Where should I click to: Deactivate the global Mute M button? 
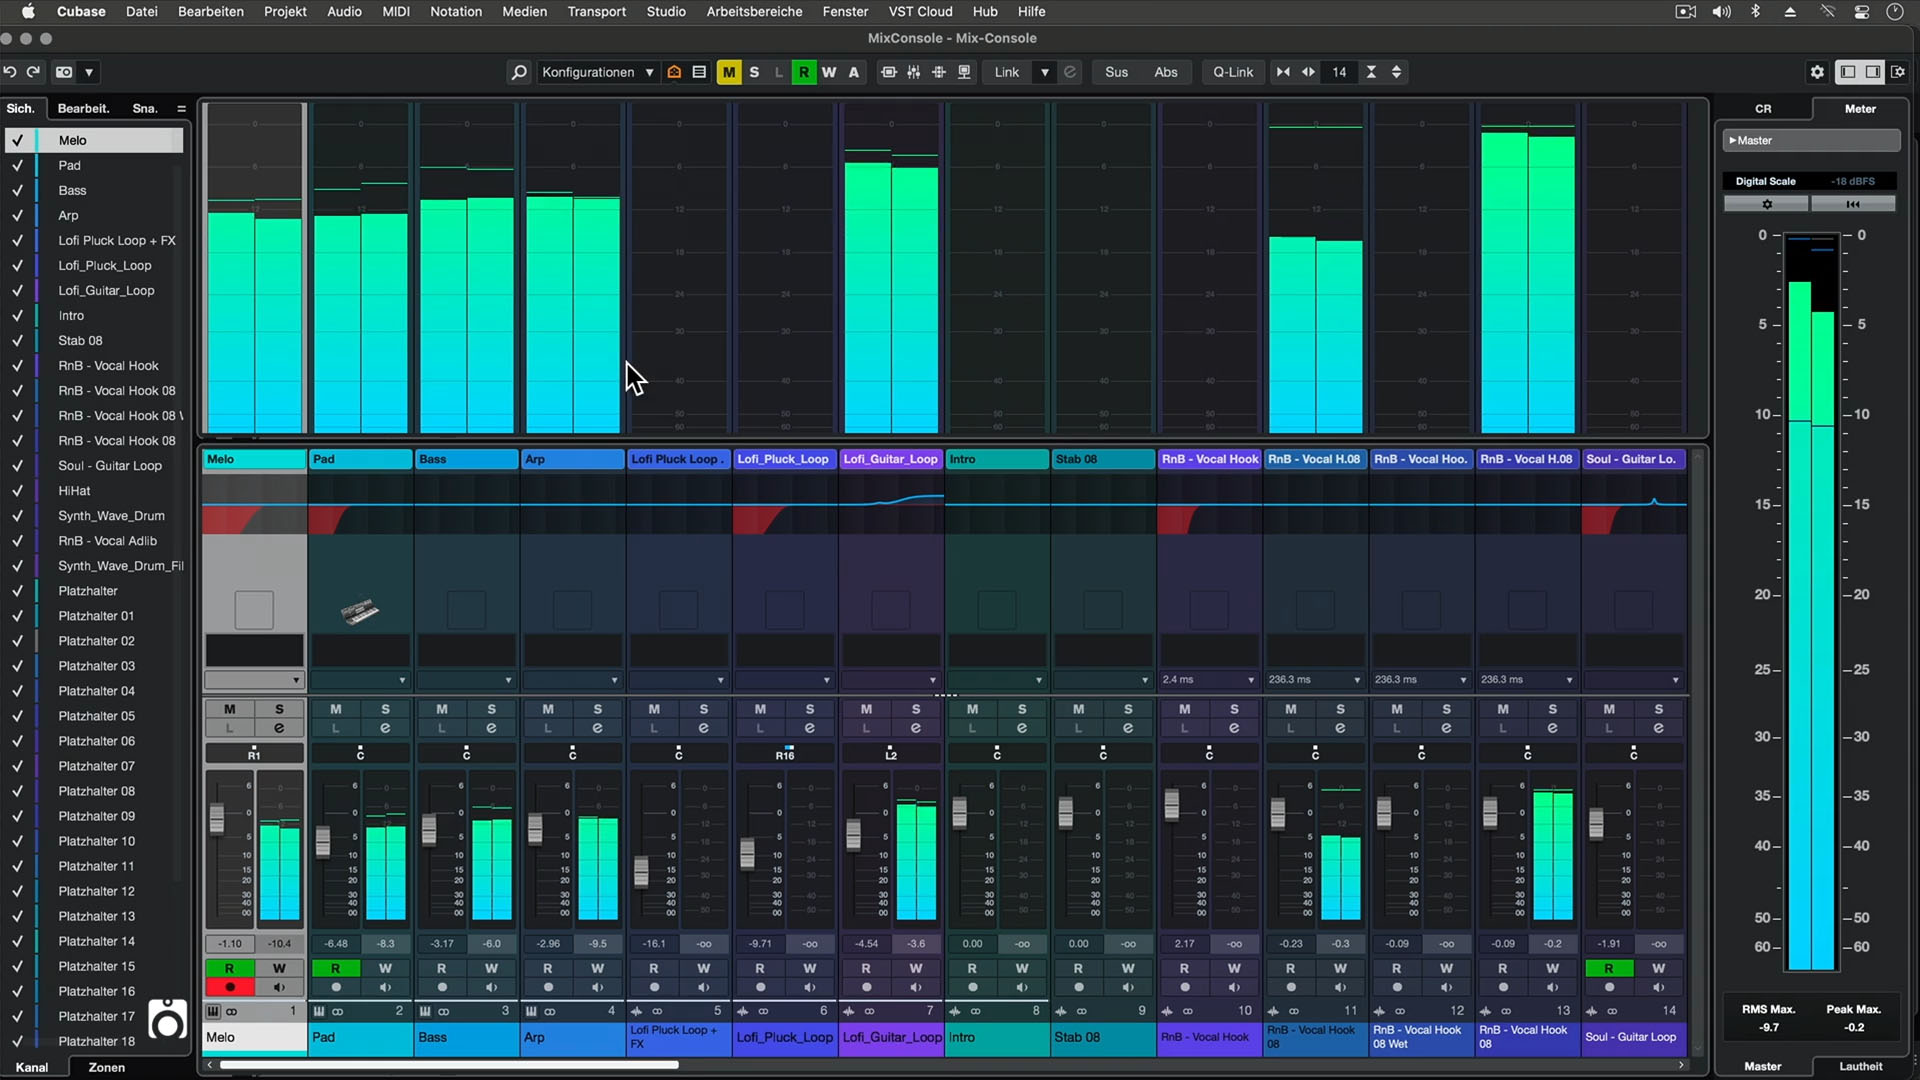(x=729, y=71)
